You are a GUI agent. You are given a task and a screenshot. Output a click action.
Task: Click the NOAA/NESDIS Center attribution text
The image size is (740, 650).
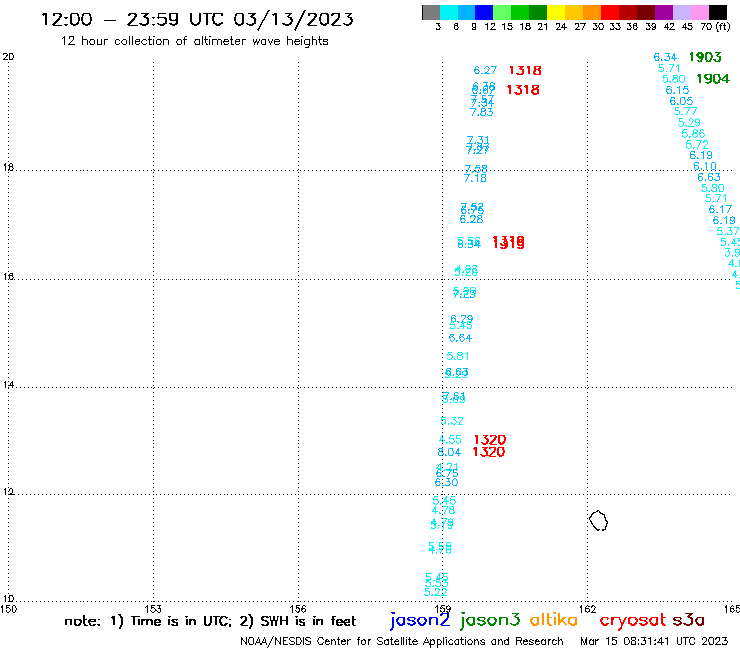pyautogui.click(x=402, y=641)
